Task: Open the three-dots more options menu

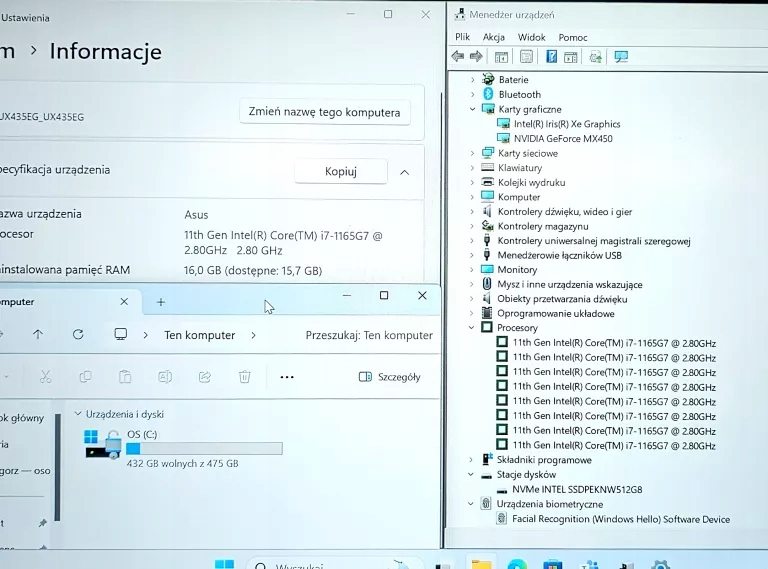Action: 287,377
